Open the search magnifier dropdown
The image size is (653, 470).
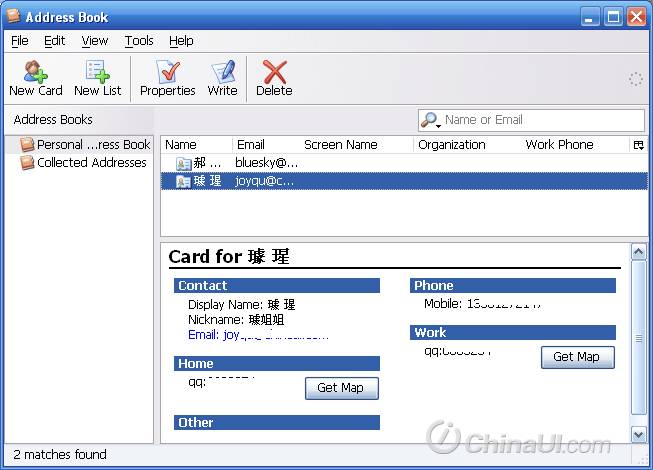pyautogui.click(x=431, y=120)
